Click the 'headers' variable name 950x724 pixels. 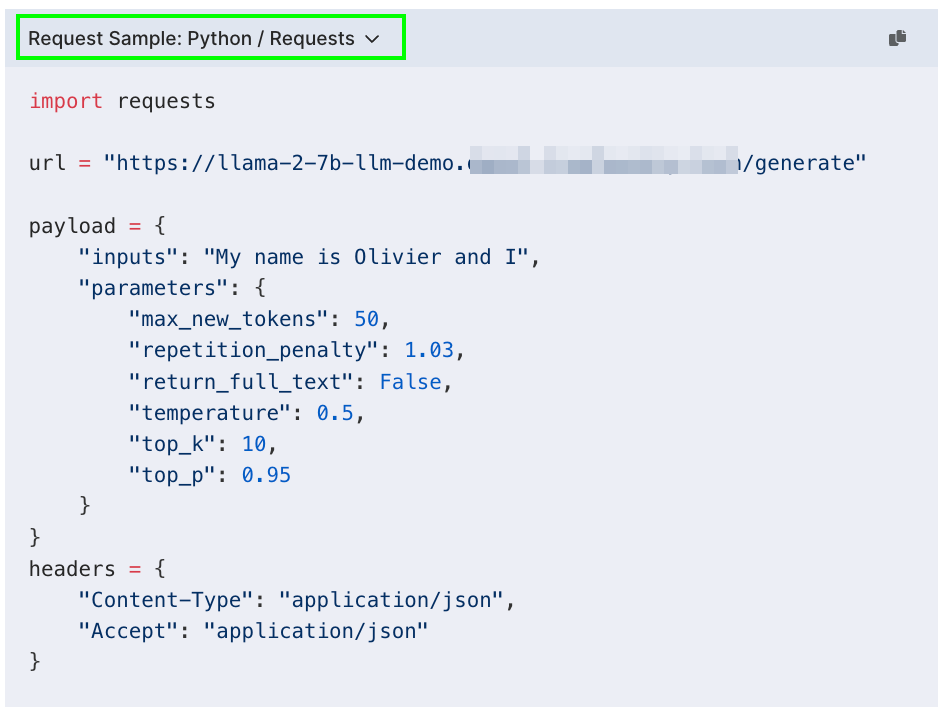coord(72,569)
